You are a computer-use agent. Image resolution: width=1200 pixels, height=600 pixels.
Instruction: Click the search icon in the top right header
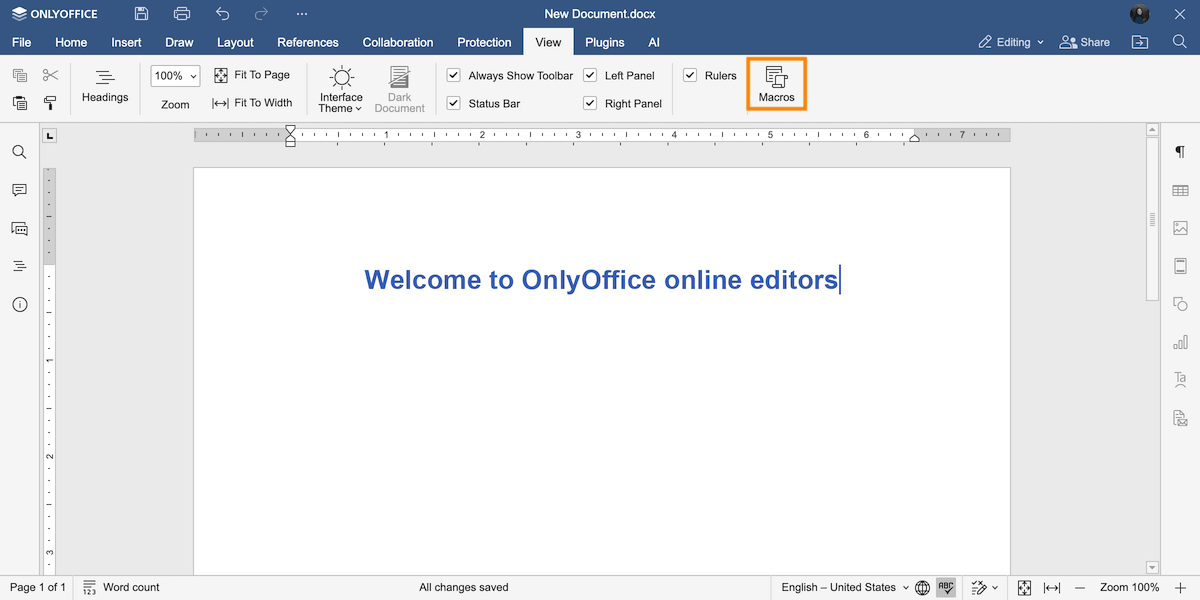1179,42
